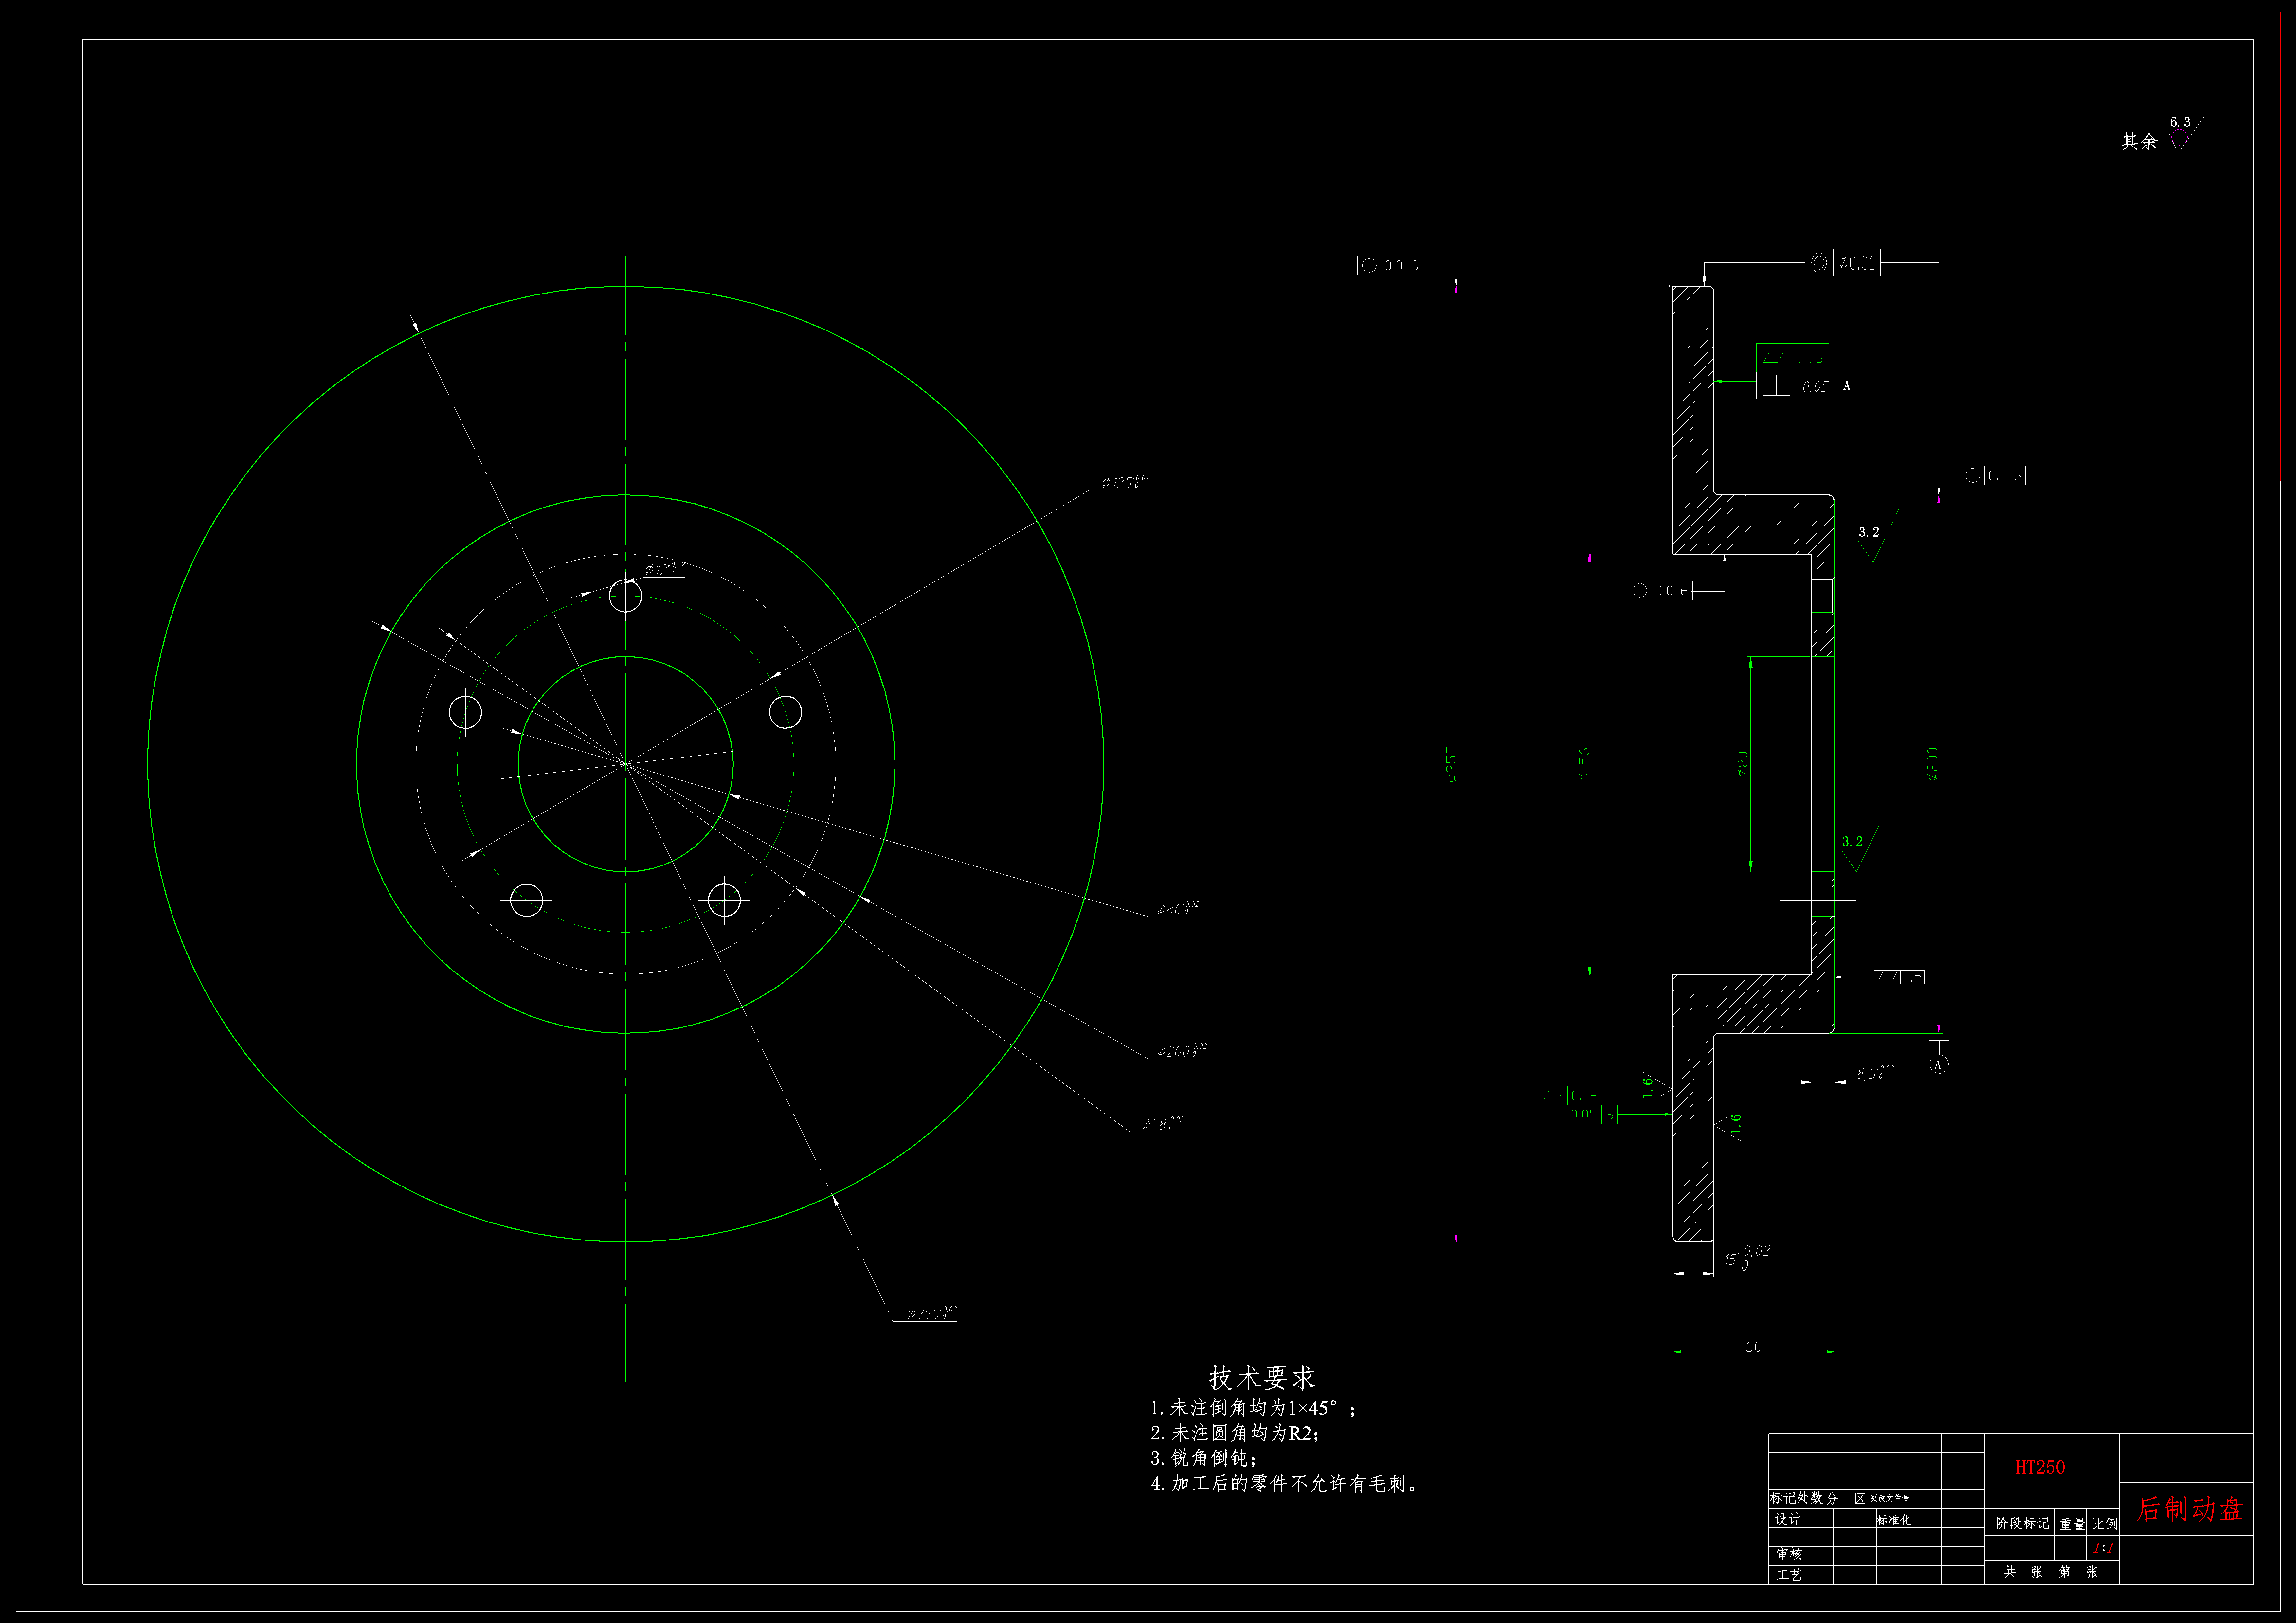Image resolution: width=2296 pixels, height=1623 pixels.
Task: Select the "60" width dimension text
Action: coord(1753,1347)
